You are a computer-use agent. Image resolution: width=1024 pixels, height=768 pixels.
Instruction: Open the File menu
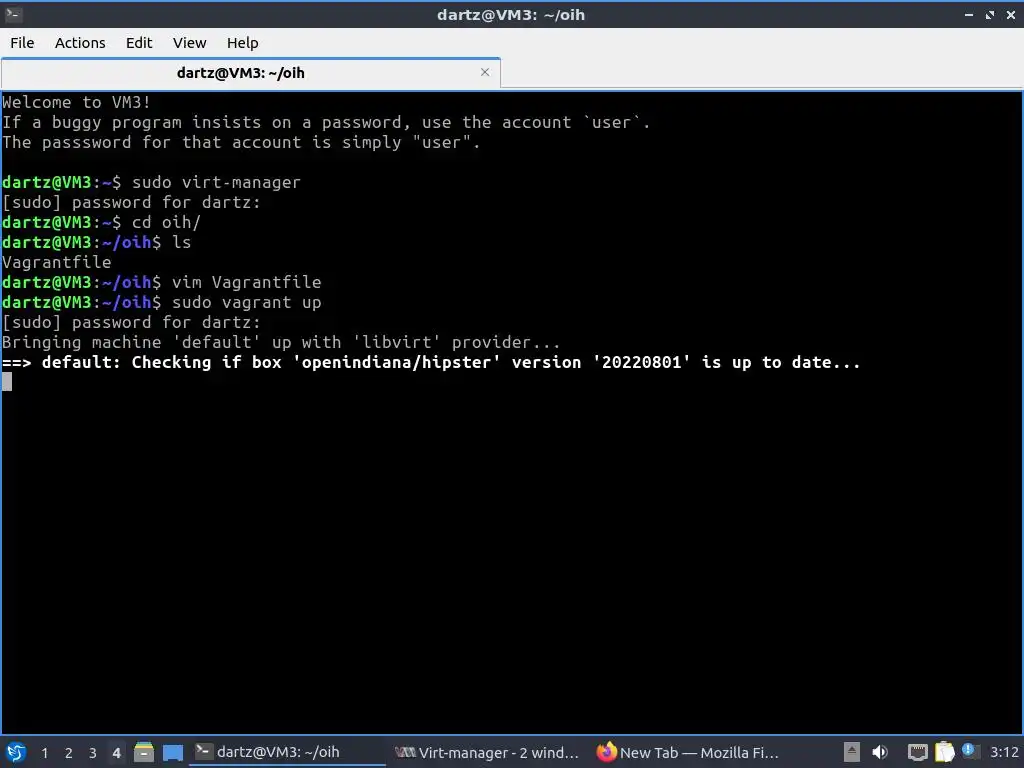click(22, 42)
